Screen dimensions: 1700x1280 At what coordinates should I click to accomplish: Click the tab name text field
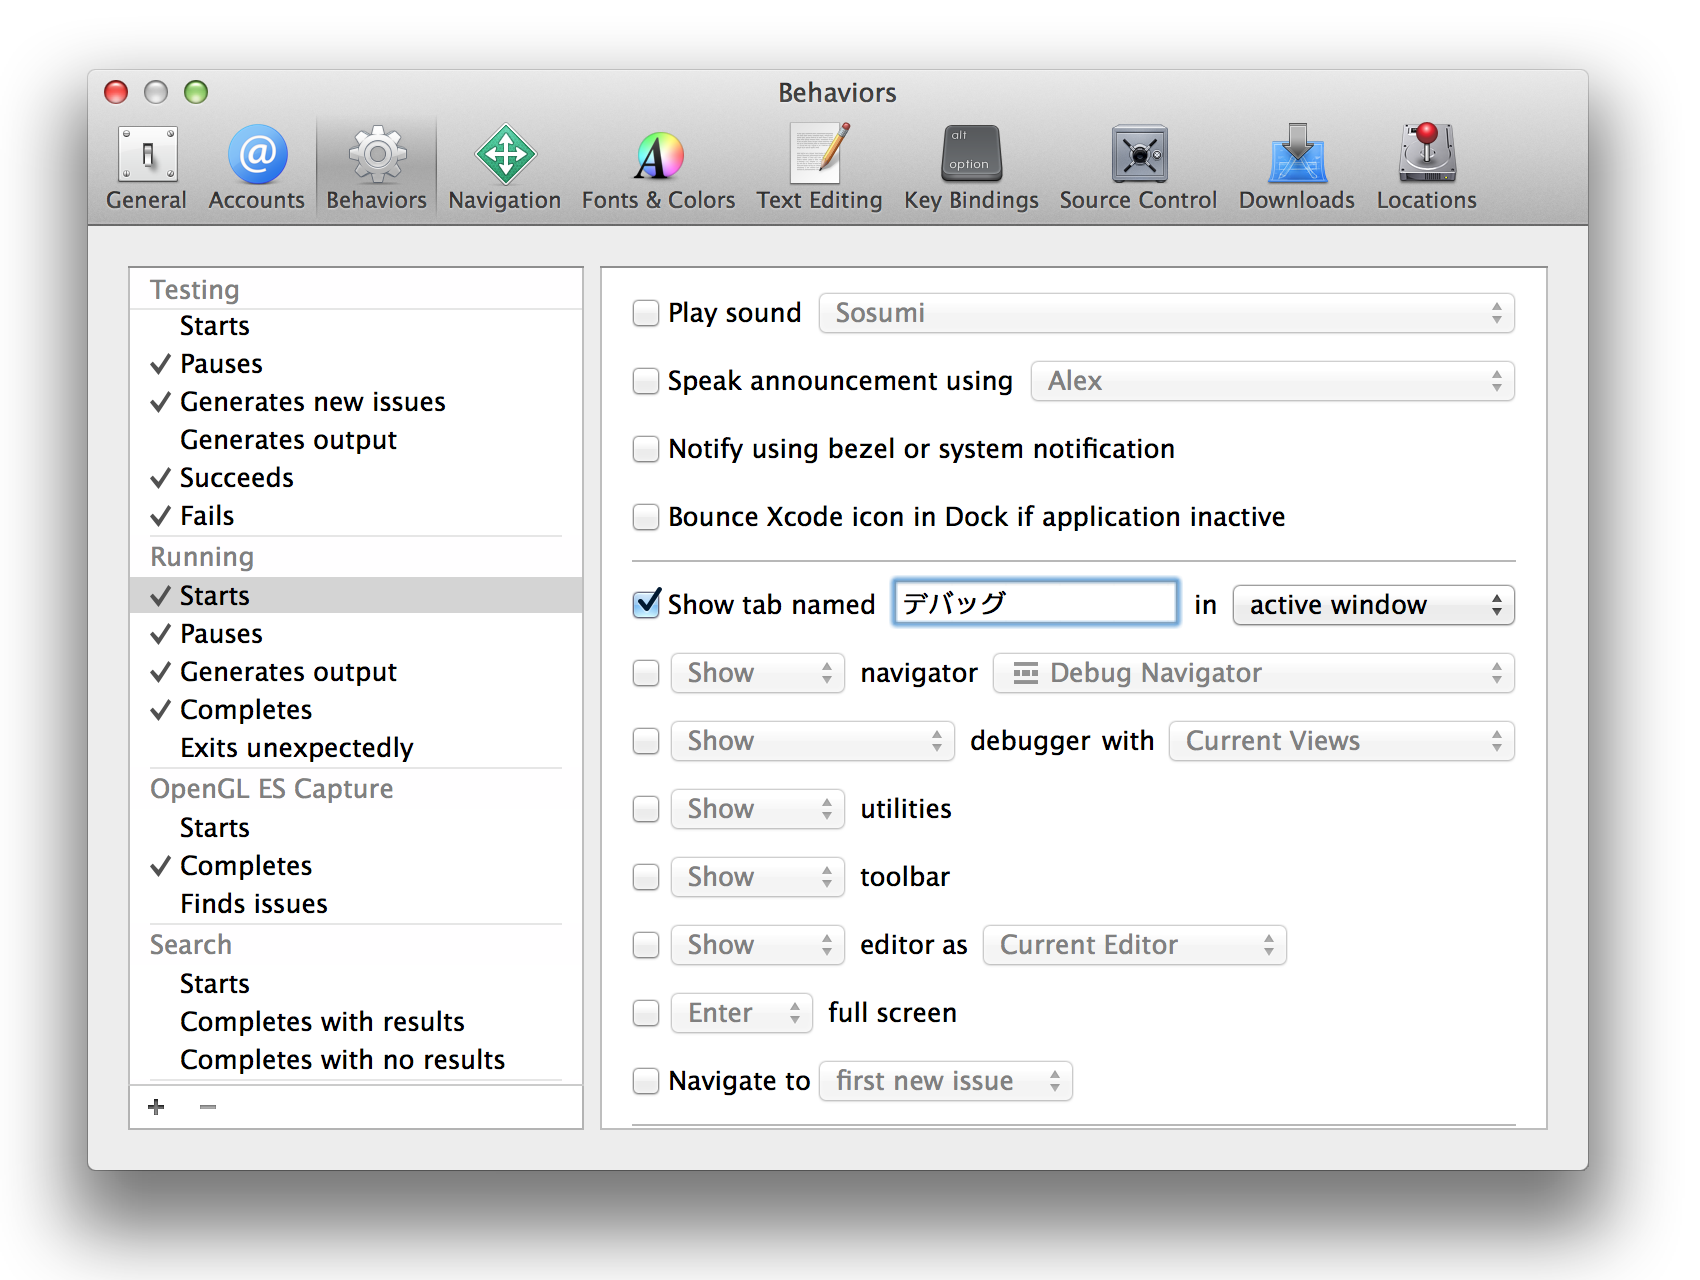coord(1036,603)
